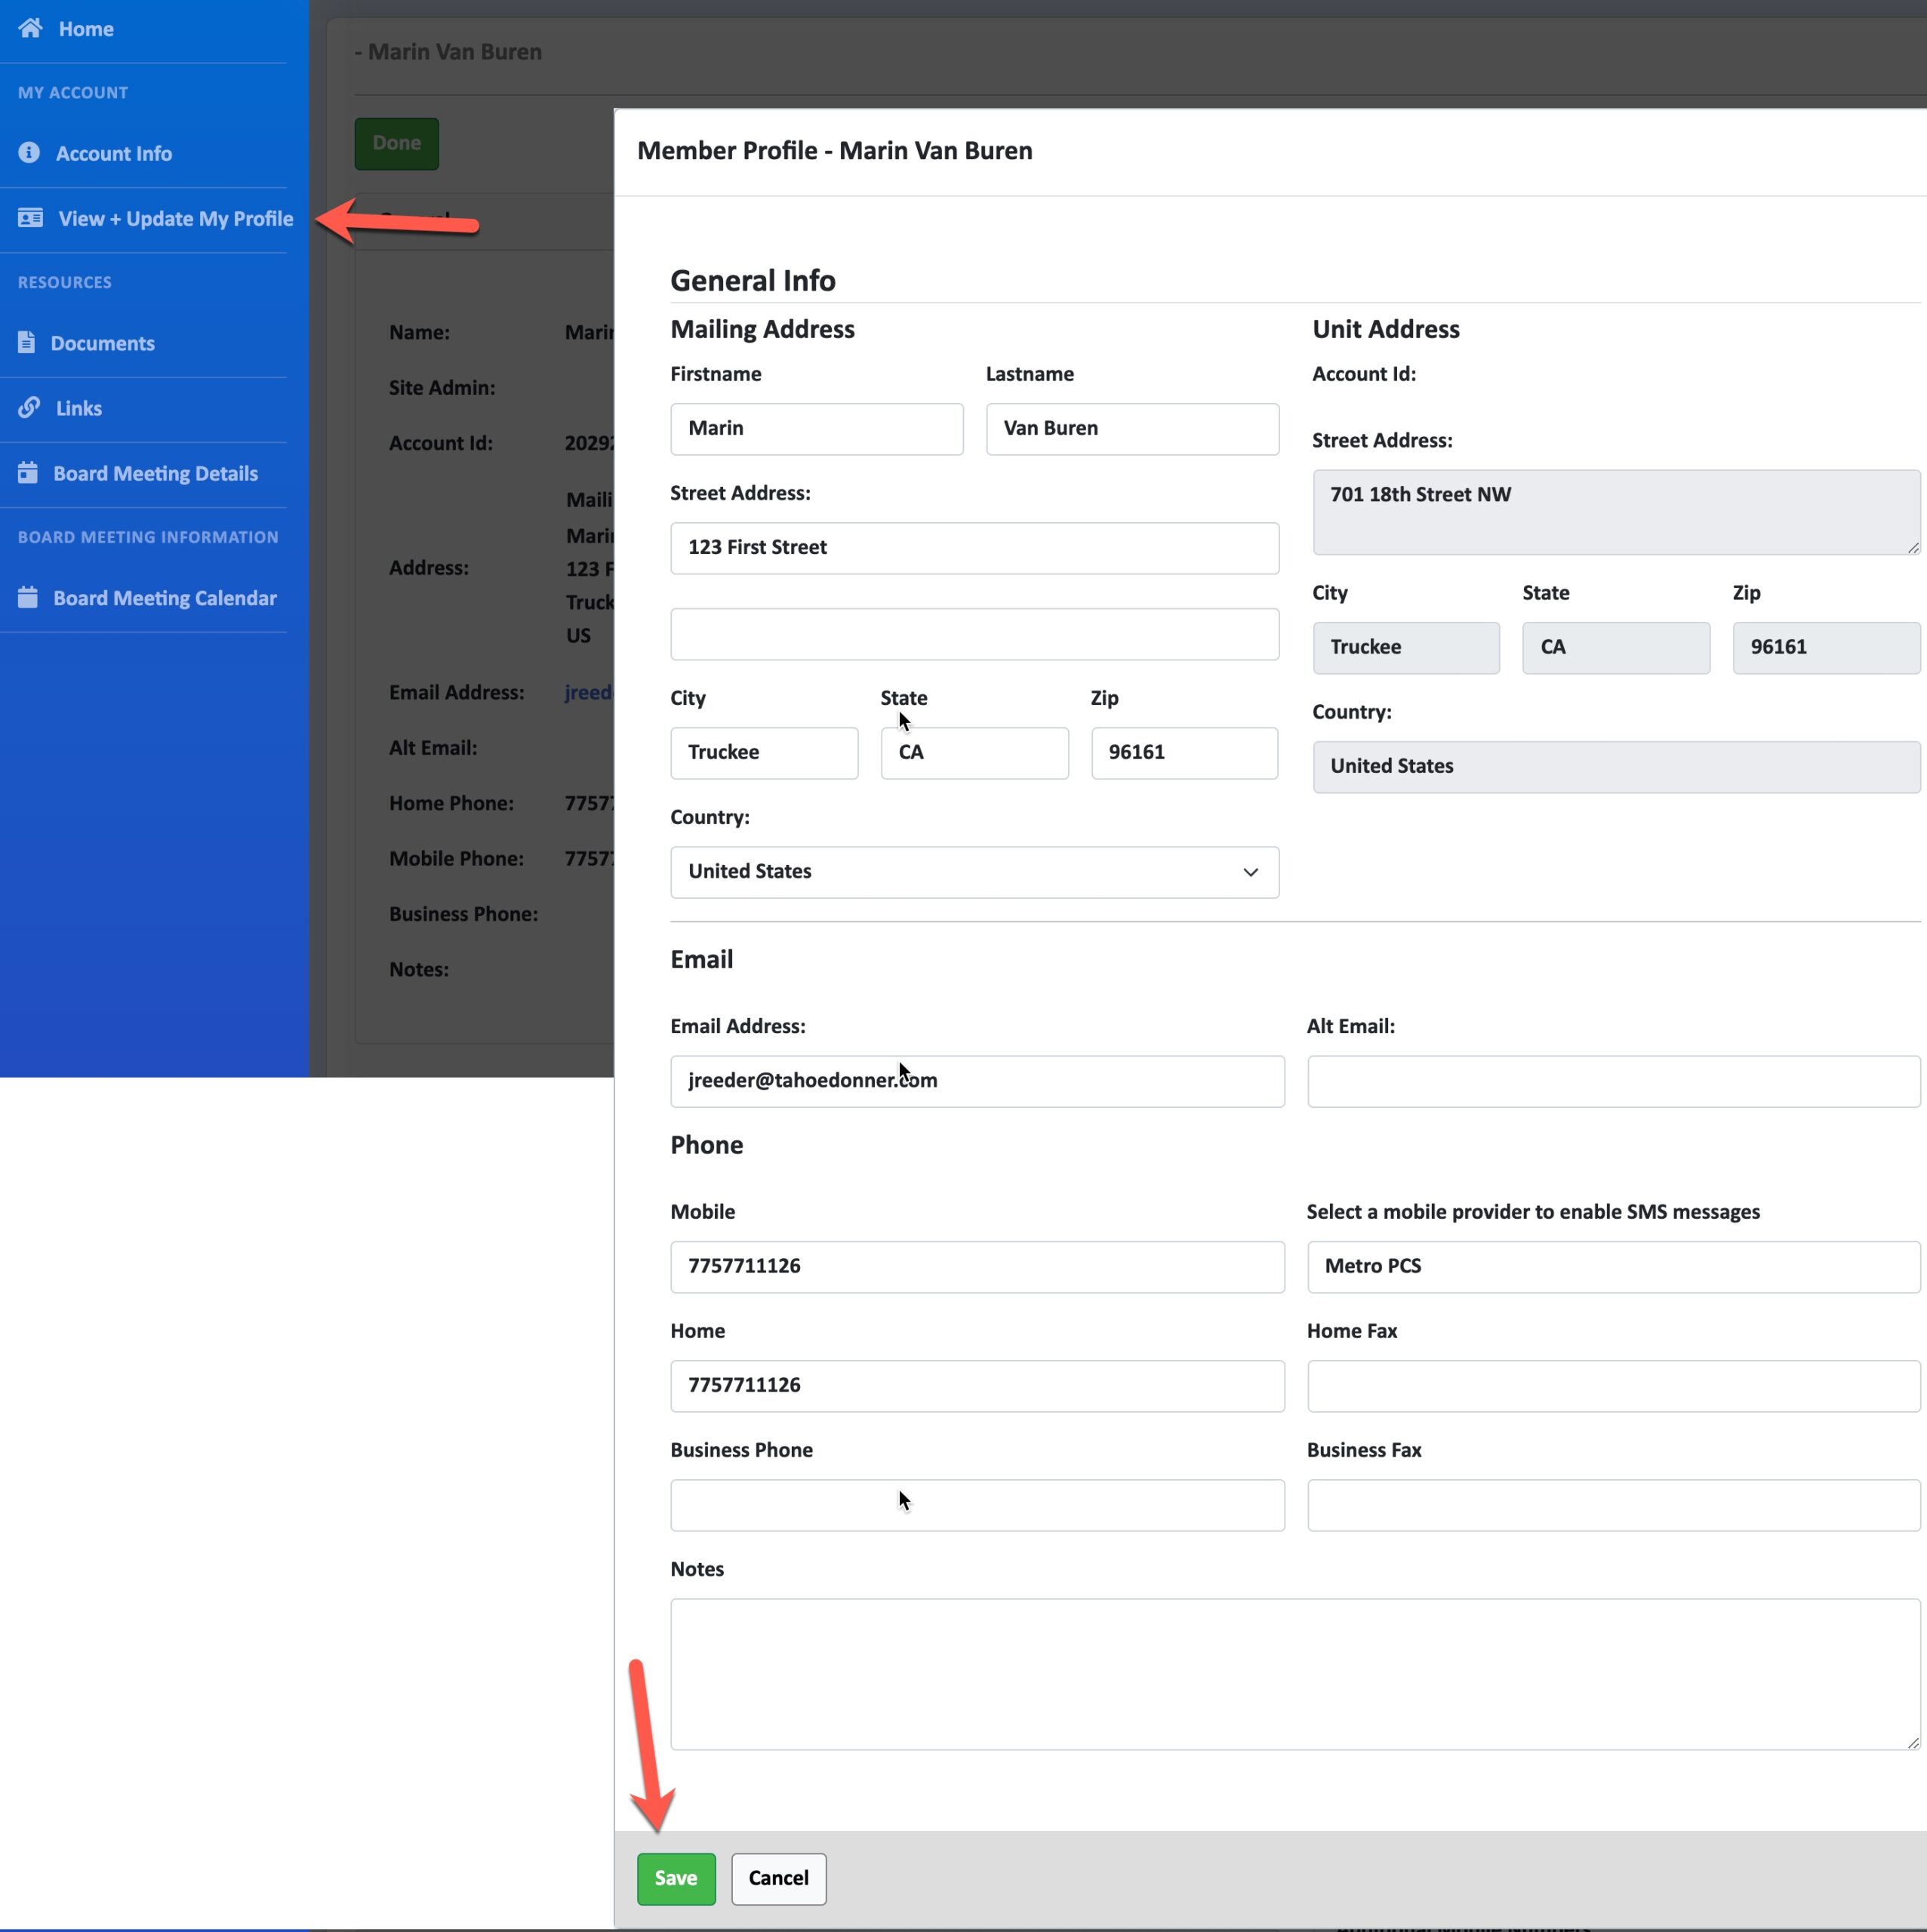Viewport: 1927px width, 1932px height.
Task: Open Board Meeting Calendar menu item
Action: point(164,598)
